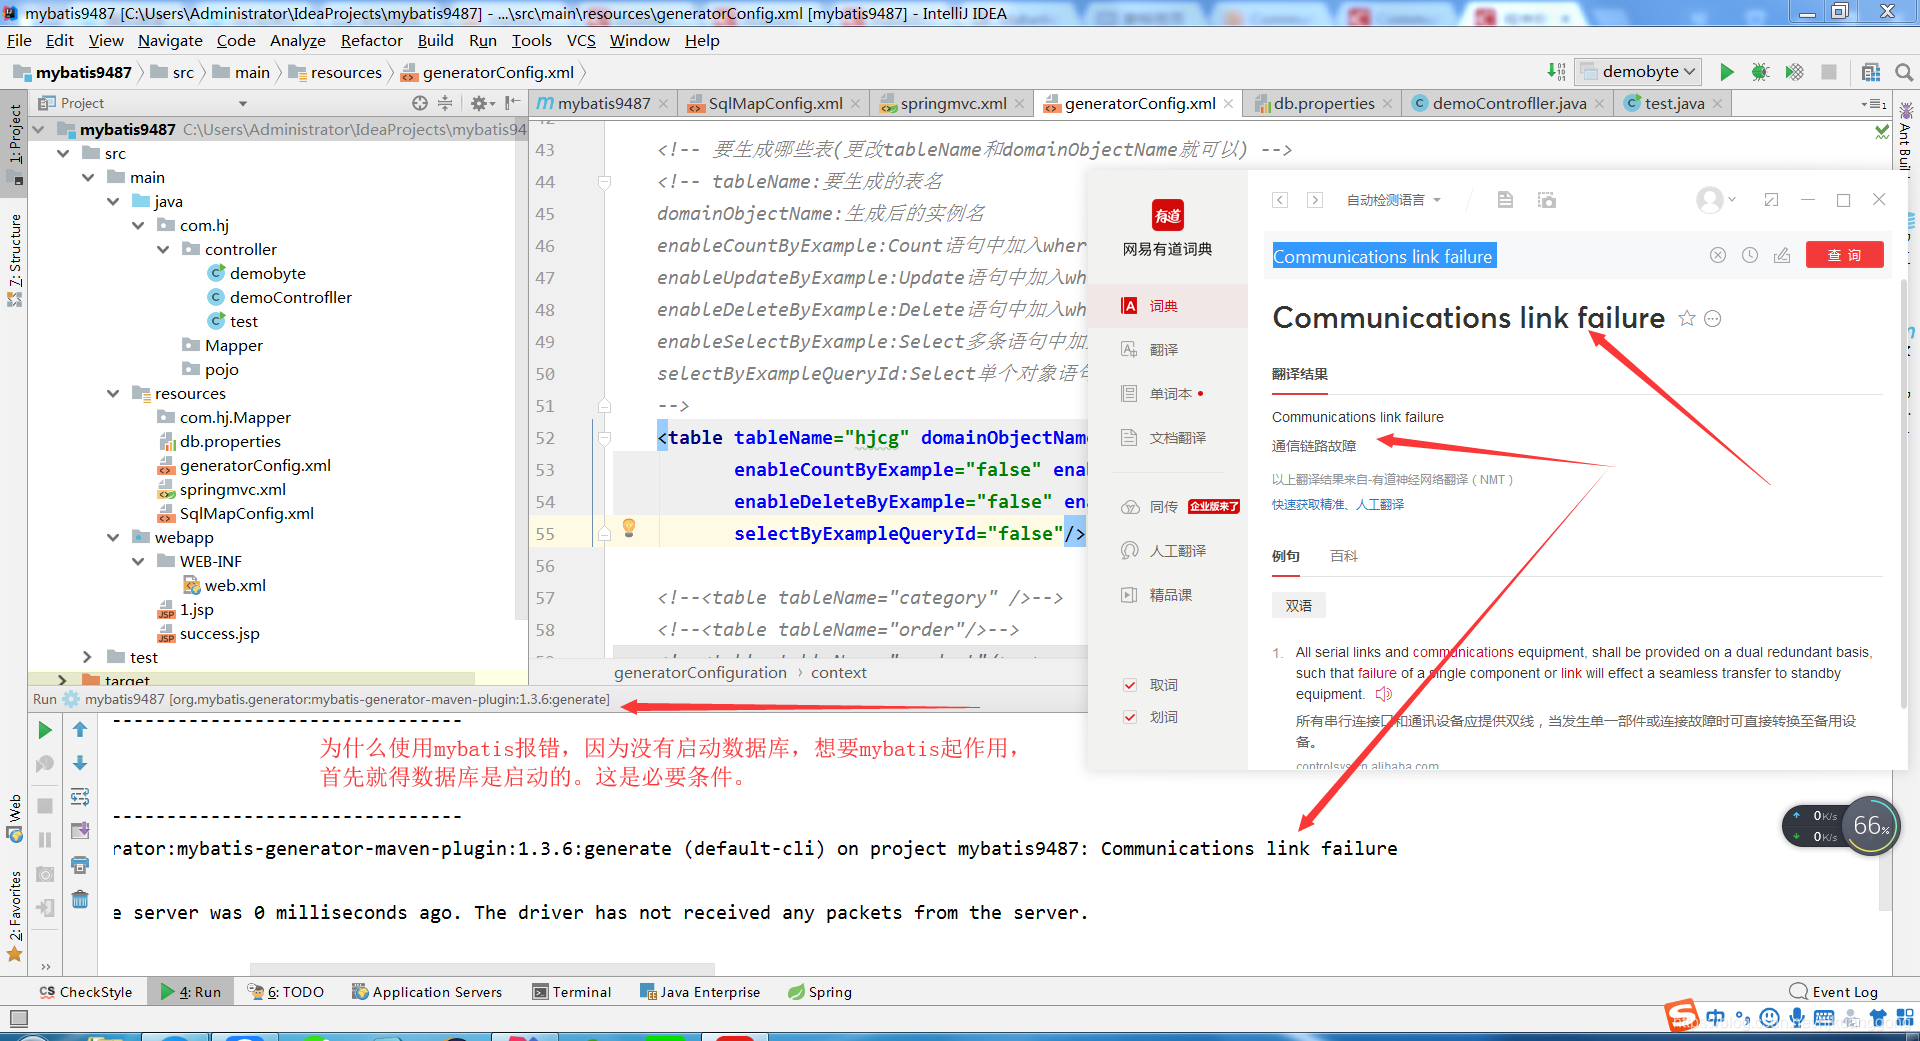Open the Project view selector dropdown

tap(242, 103)
